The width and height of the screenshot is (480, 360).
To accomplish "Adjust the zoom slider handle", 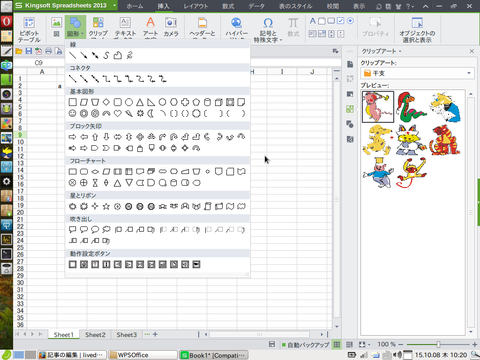I will (439, 344).
